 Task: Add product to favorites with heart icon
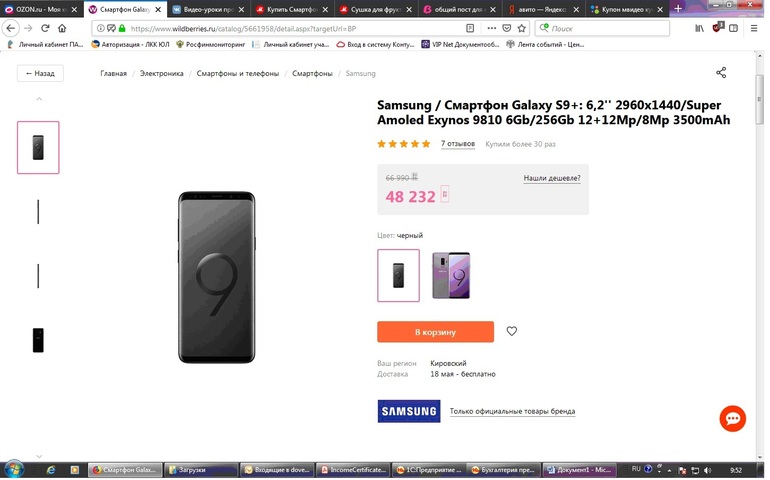tap(512, 331)
